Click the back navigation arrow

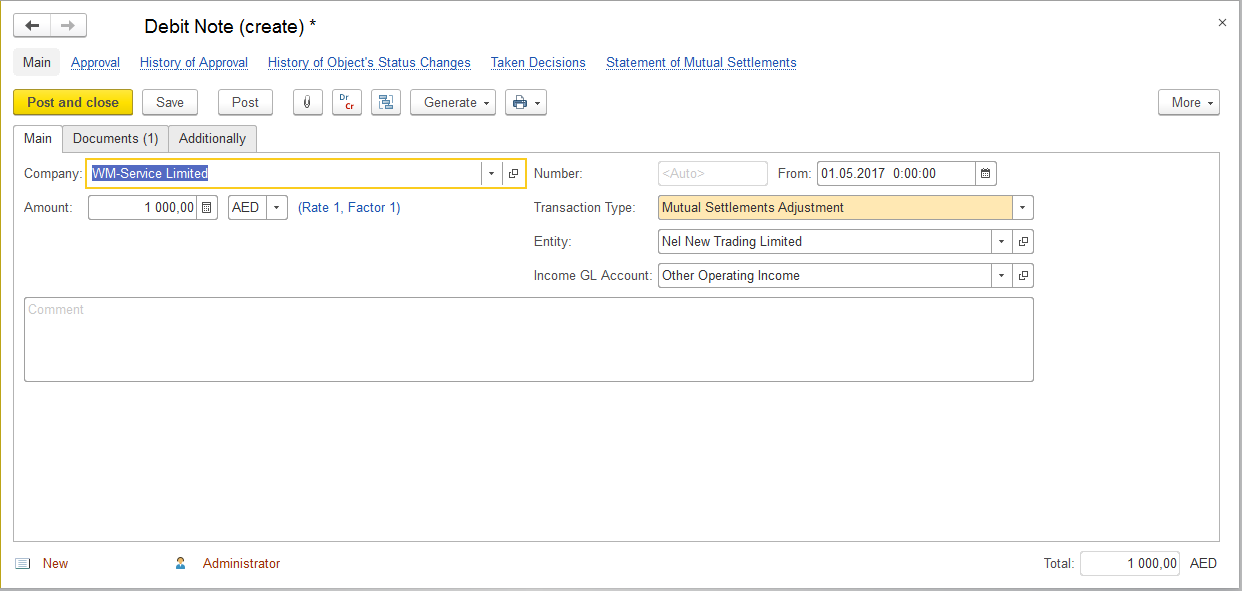(x=32, y=26)
